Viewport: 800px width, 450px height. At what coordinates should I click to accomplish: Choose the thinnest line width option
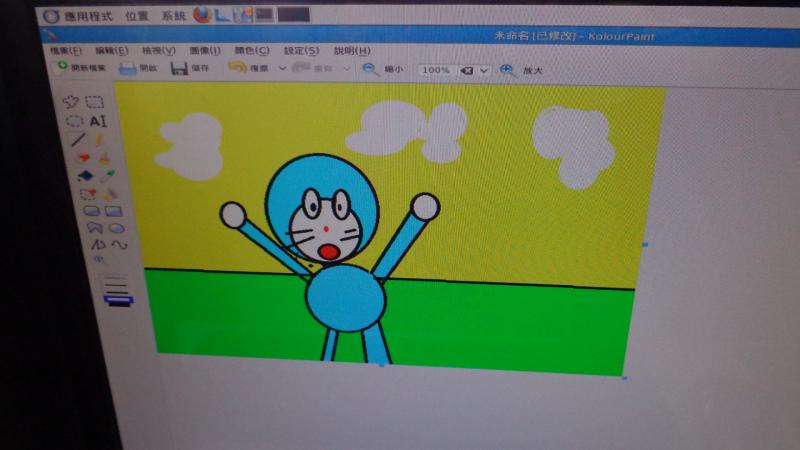pos(115,278)
